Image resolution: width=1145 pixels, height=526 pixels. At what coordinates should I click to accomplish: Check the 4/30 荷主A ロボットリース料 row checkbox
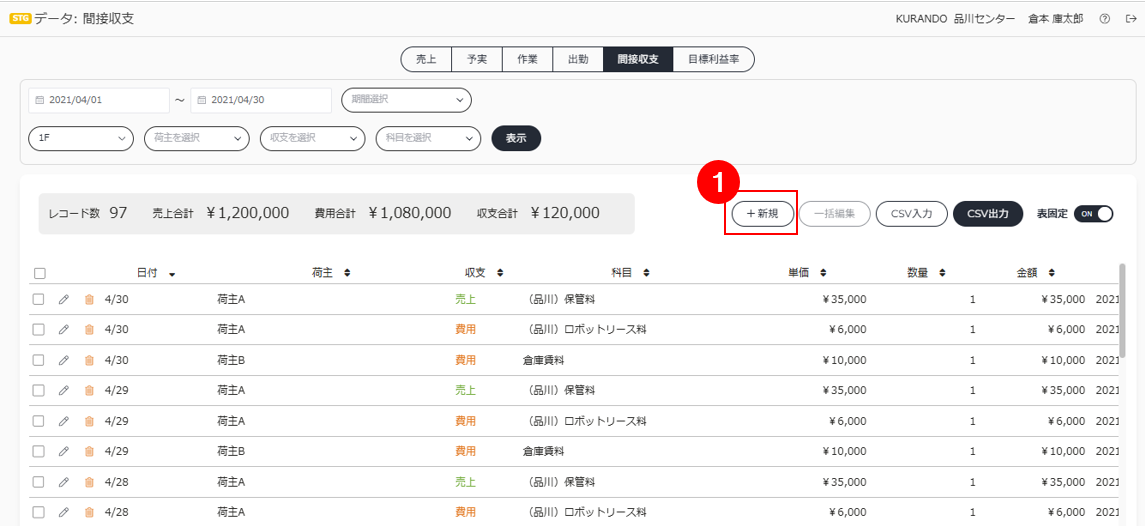(39, 329)
